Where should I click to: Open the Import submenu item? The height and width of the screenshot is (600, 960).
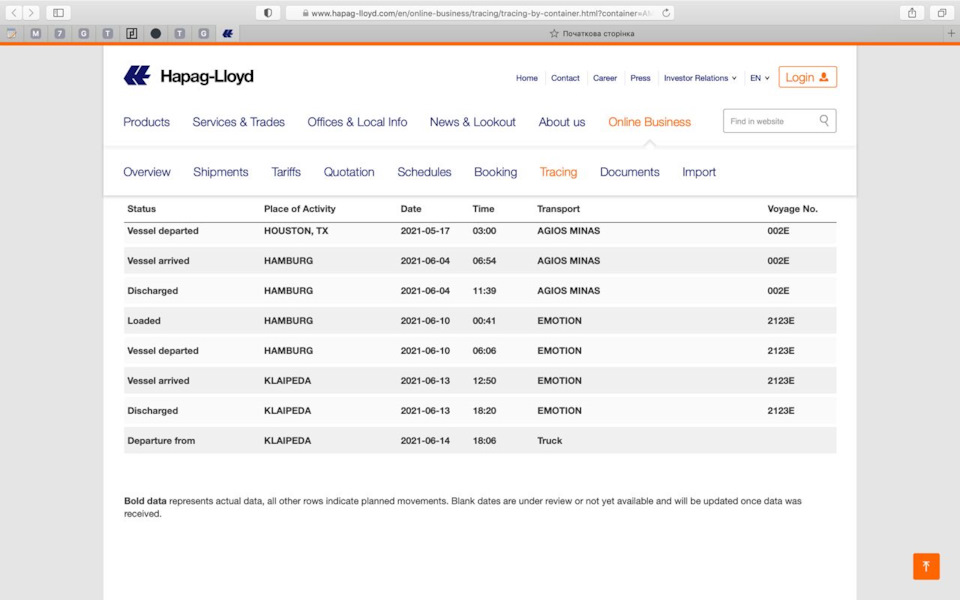click(x=699, y=172)
